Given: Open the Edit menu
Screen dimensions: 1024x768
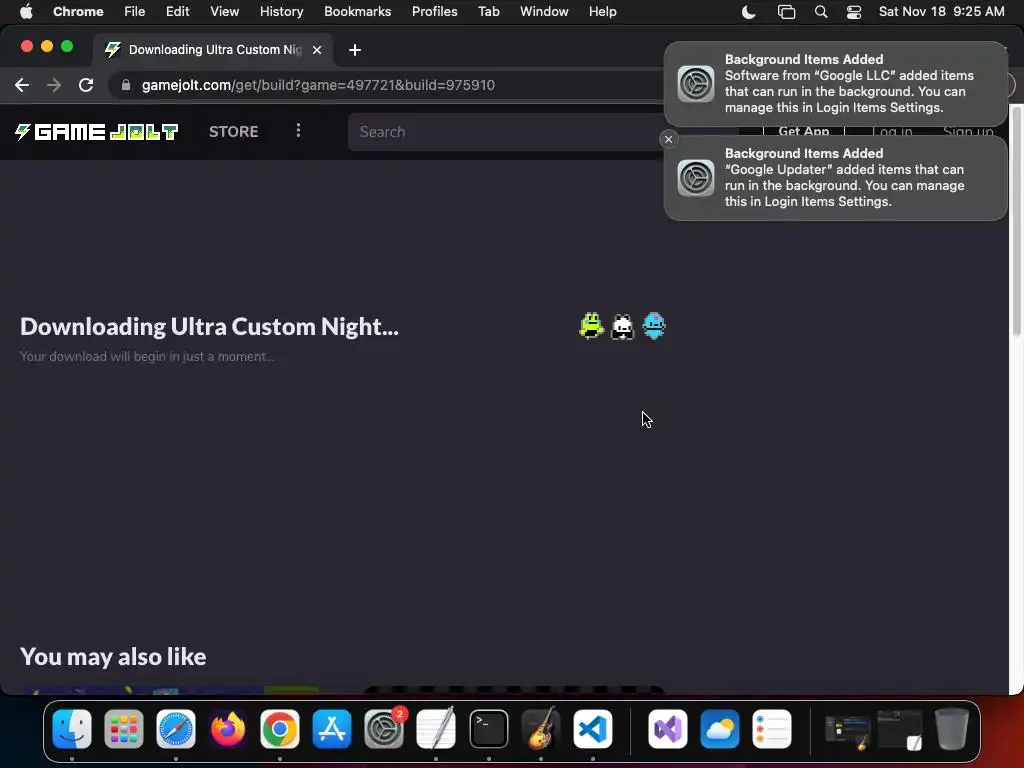Looking at the screenshot, I should coord(177,12).
